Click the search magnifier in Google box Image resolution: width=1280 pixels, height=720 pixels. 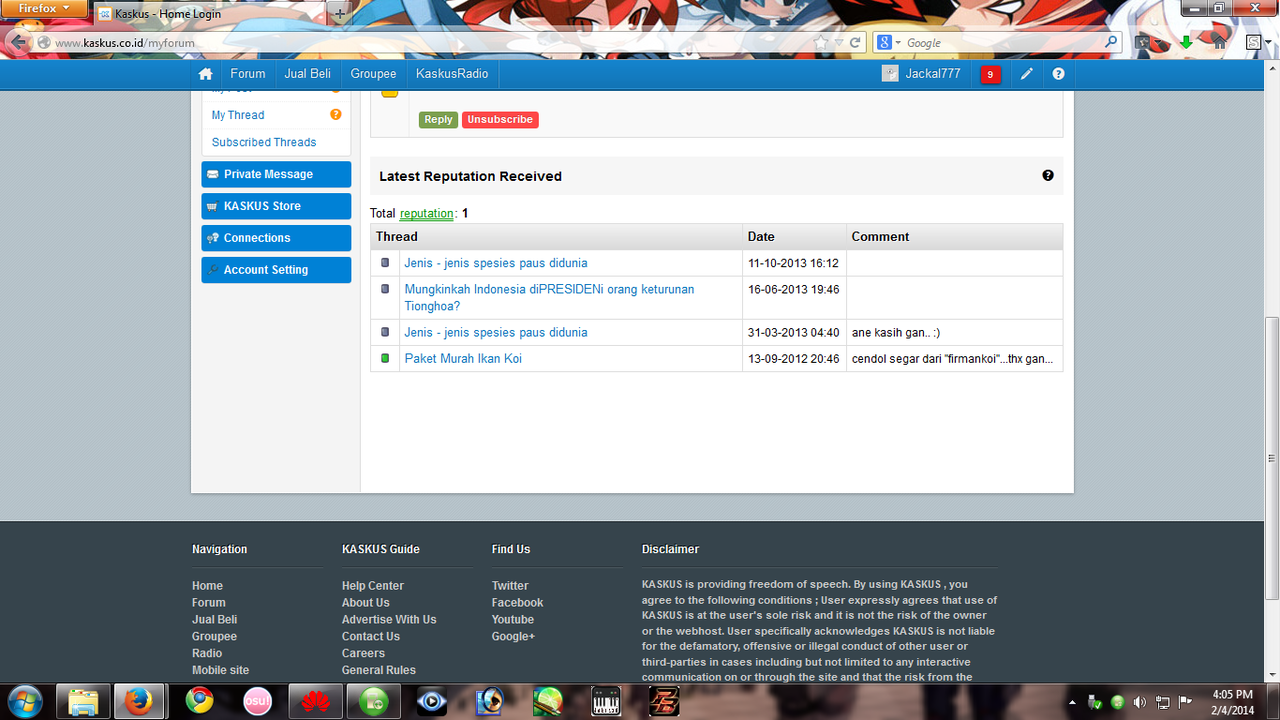[1111, 42]
